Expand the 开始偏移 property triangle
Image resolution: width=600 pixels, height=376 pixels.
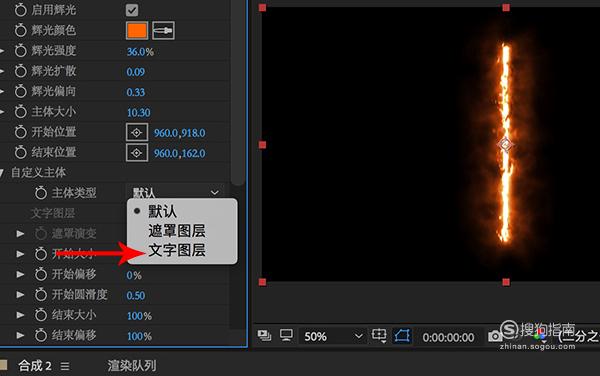[x=20, y=274]
